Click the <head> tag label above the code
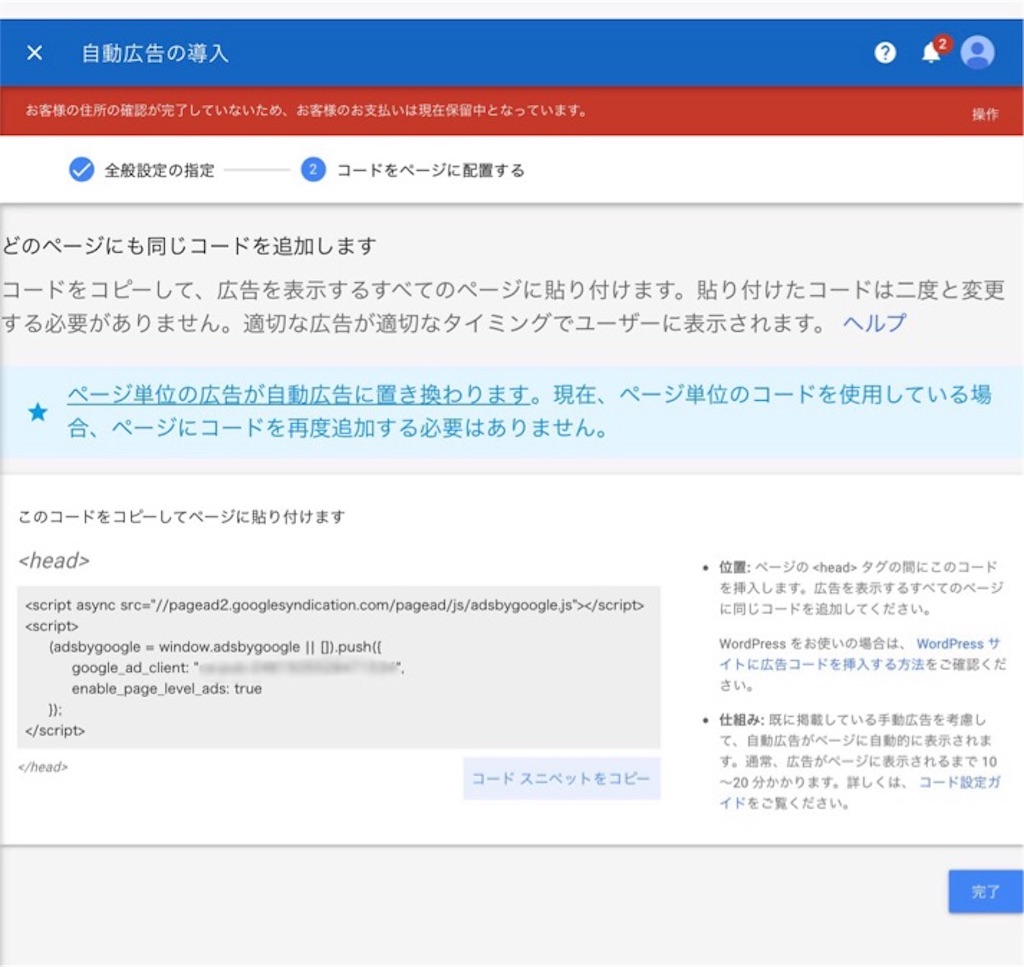Screen dimensions: 1024x967 pyautogui.click(x=54, y=560)
